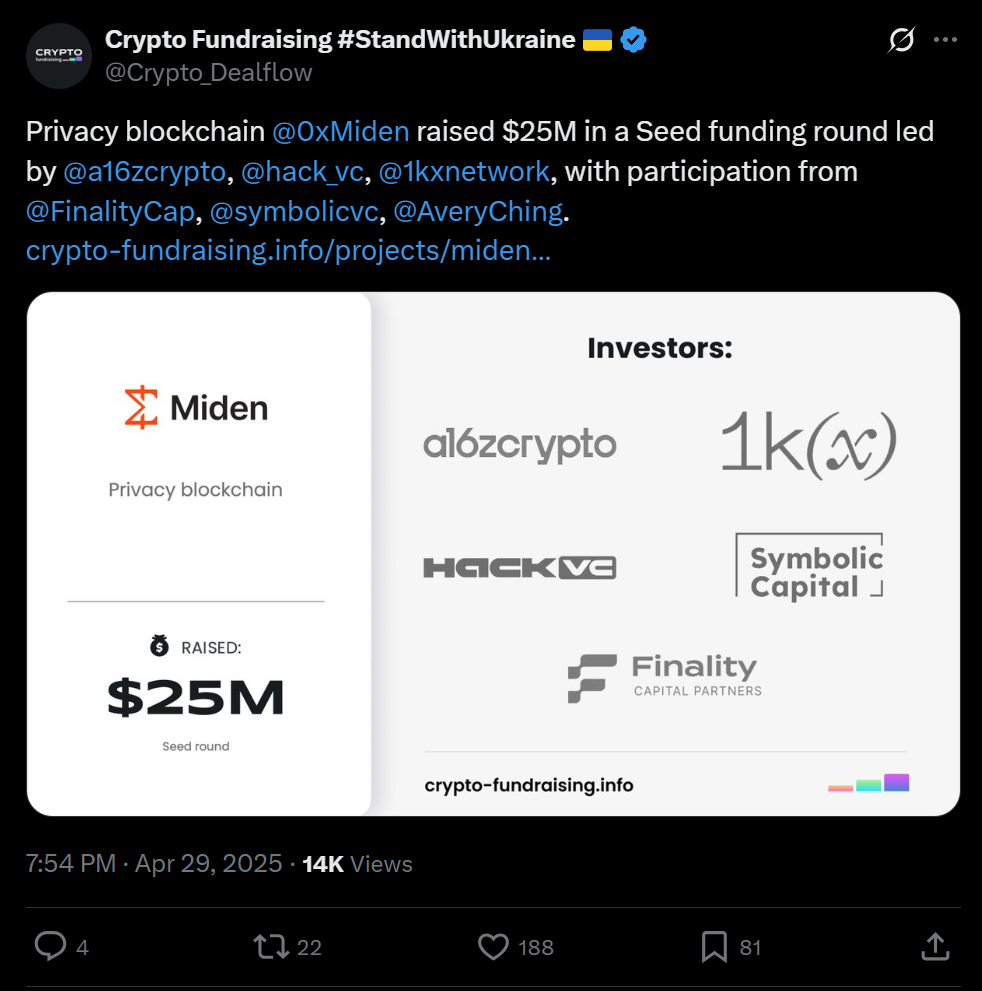This screenshot has height=991, width=982.
Task: Open the @hack_vc mention
Action: point(303,171)
